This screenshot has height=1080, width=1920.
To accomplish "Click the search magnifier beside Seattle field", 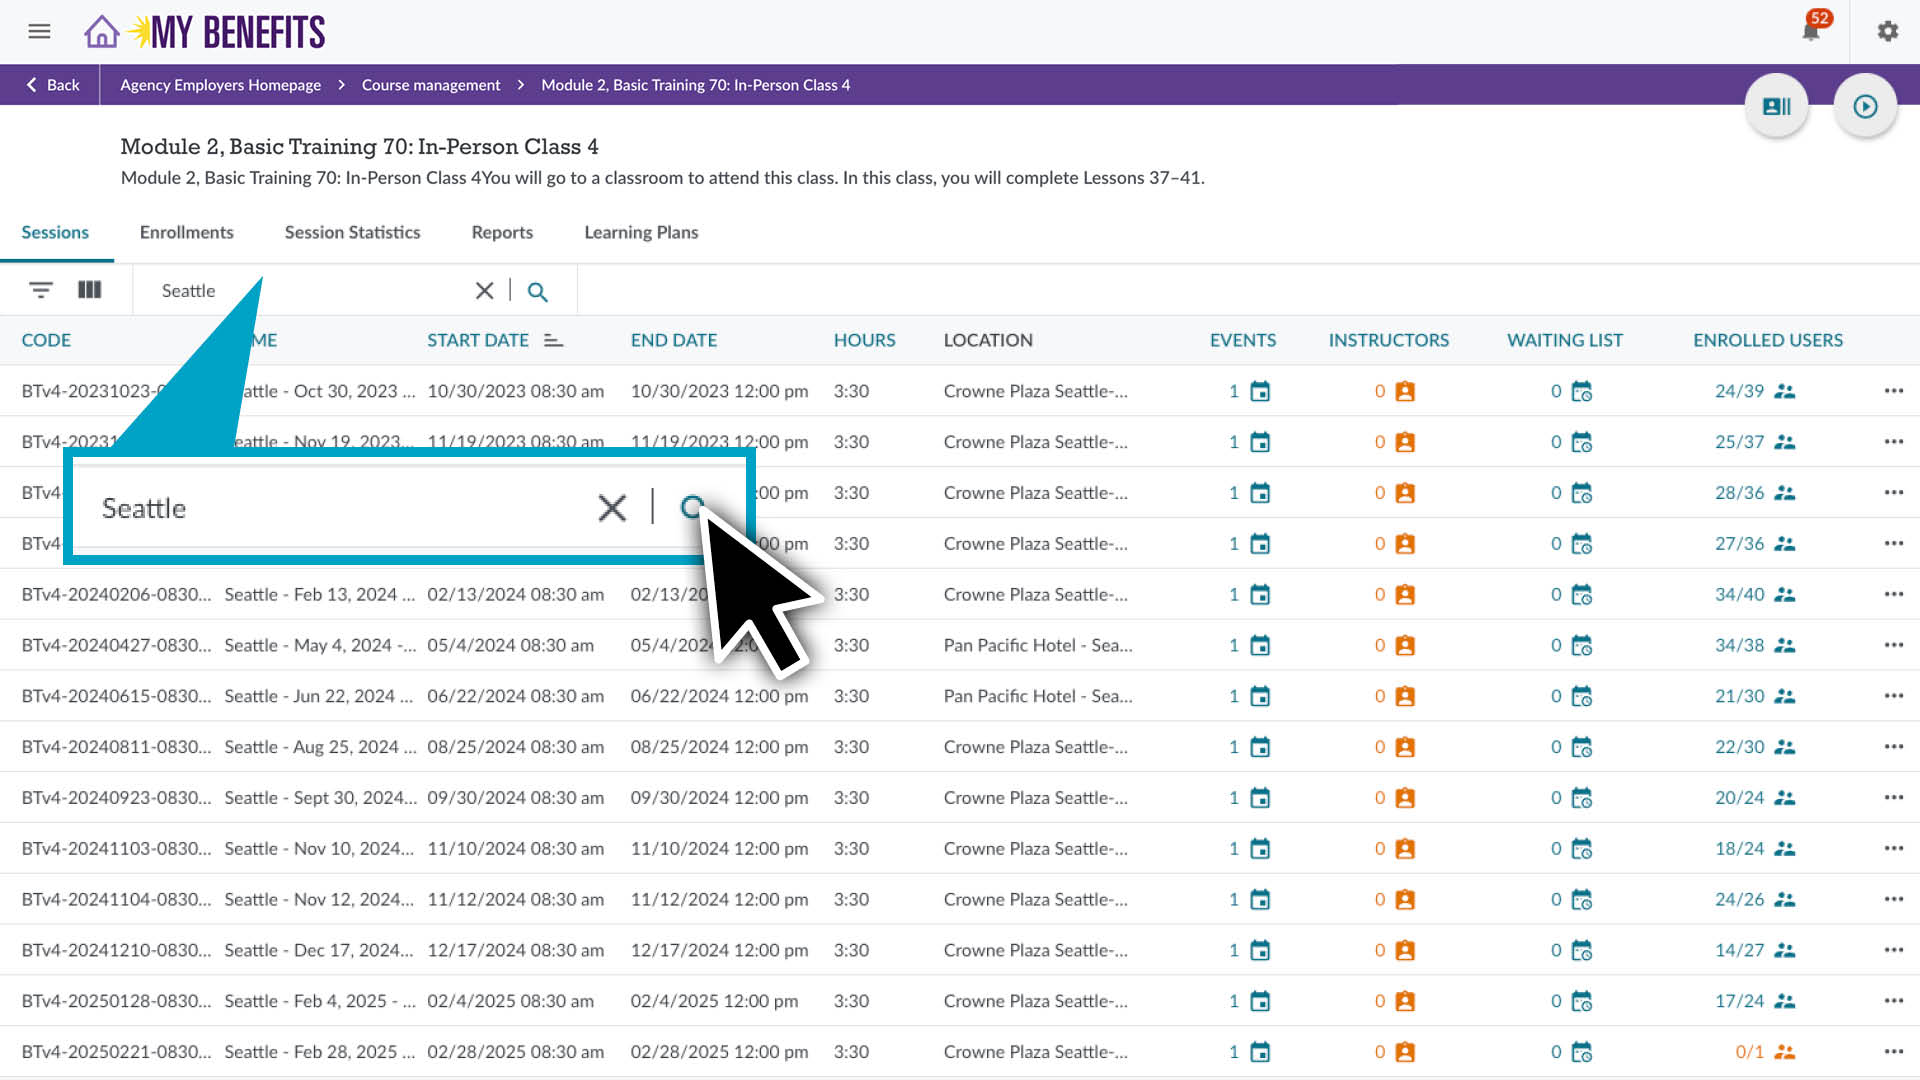I will (537, 291).
